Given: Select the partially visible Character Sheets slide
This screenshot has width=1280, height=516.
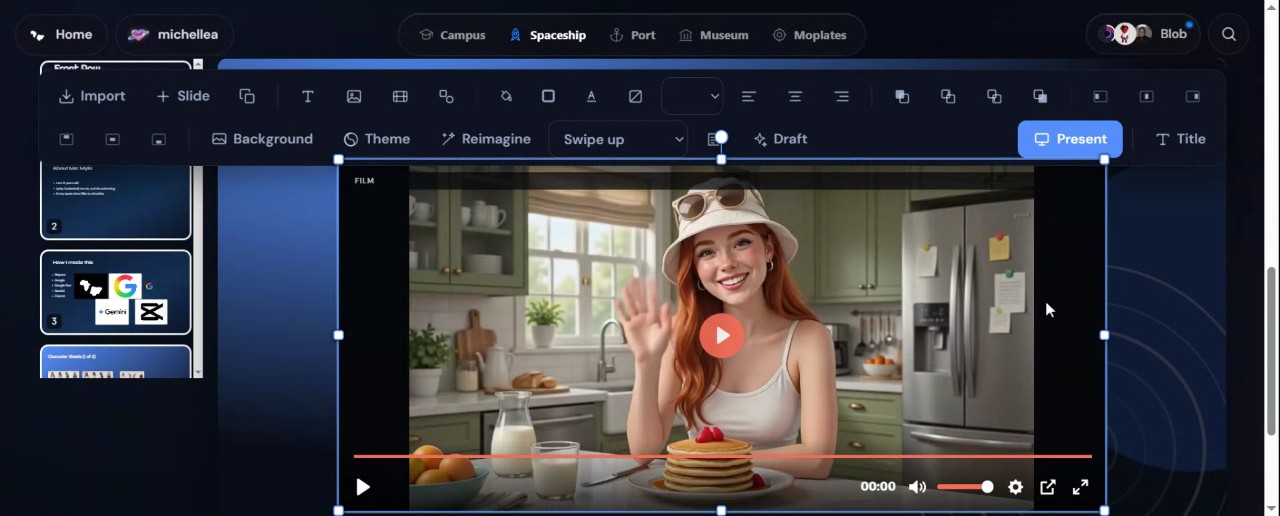Looking at the screenshot, I should [x=116, y=362].
